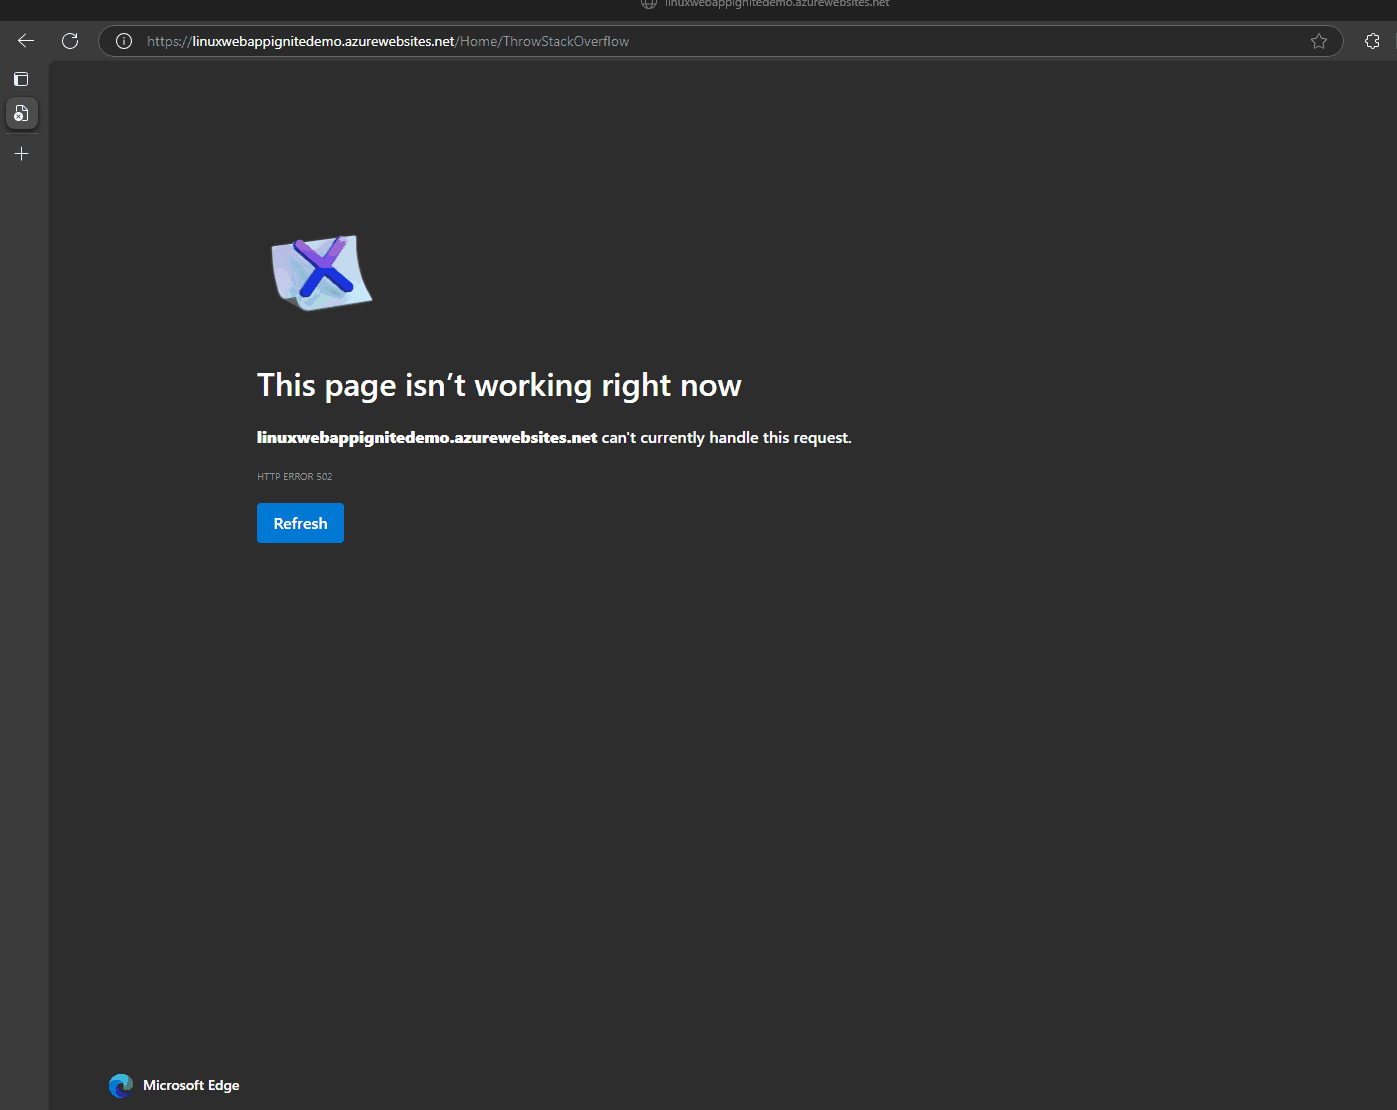Image resolution: width=1397 pixels, height=1110 pixels.
Task: Click the Microsoft Edge footer label
Action: pos(191,1086)
